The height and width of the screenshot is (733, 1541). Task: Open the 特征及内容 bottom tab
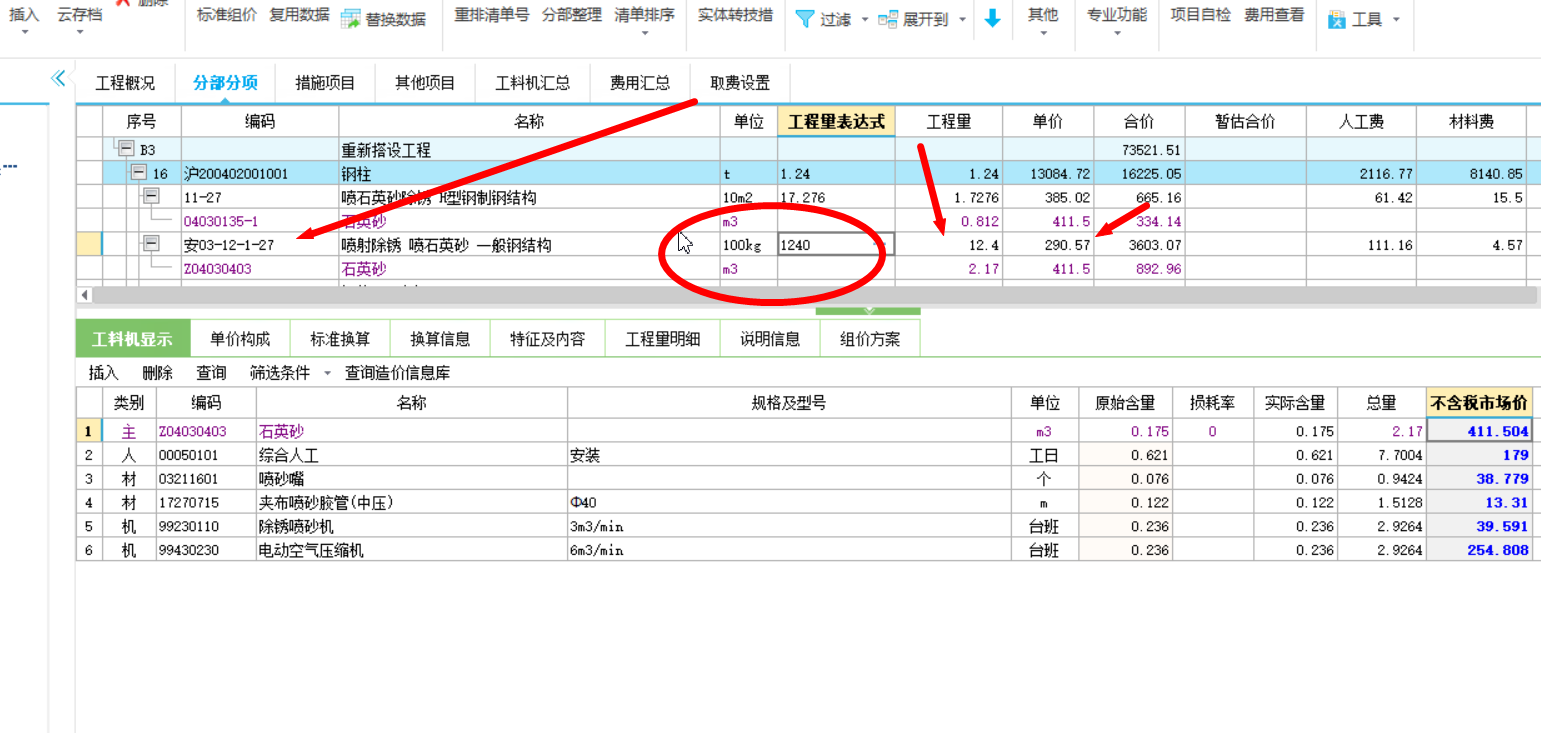(547, 339)
